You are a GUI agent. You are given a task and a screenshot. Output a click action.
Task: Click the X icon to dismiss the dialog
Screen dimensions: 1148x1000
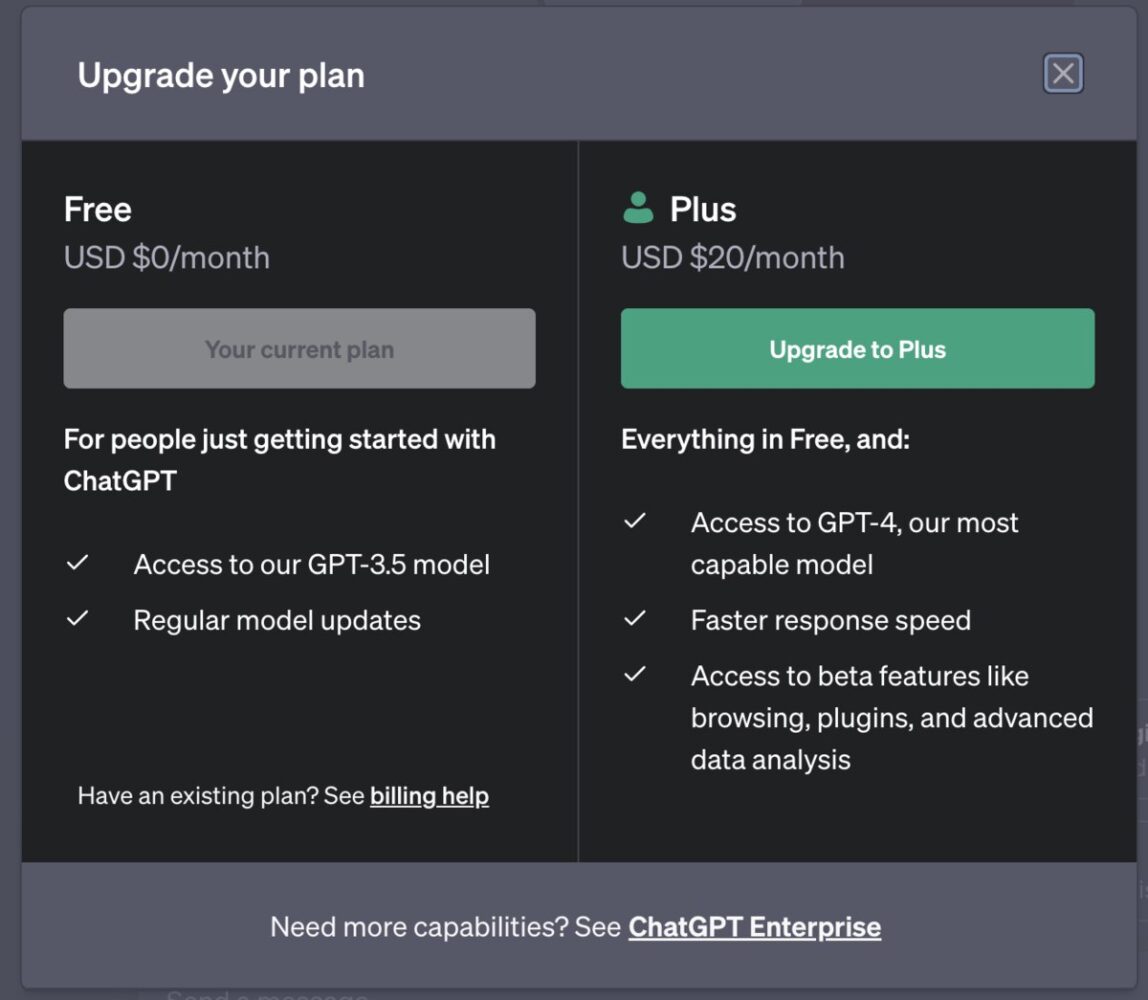pos(1063,73)
